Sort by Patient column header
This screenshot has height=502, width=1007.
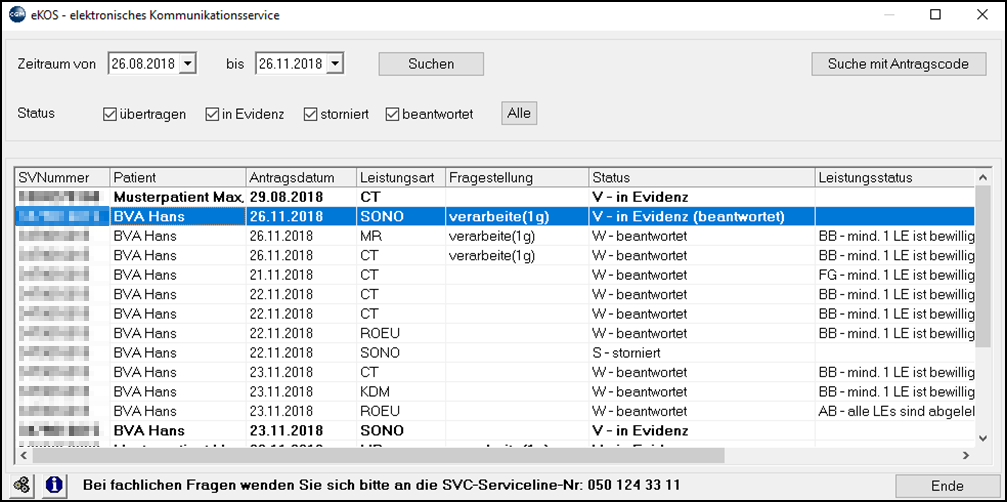[x=178, y=177]
